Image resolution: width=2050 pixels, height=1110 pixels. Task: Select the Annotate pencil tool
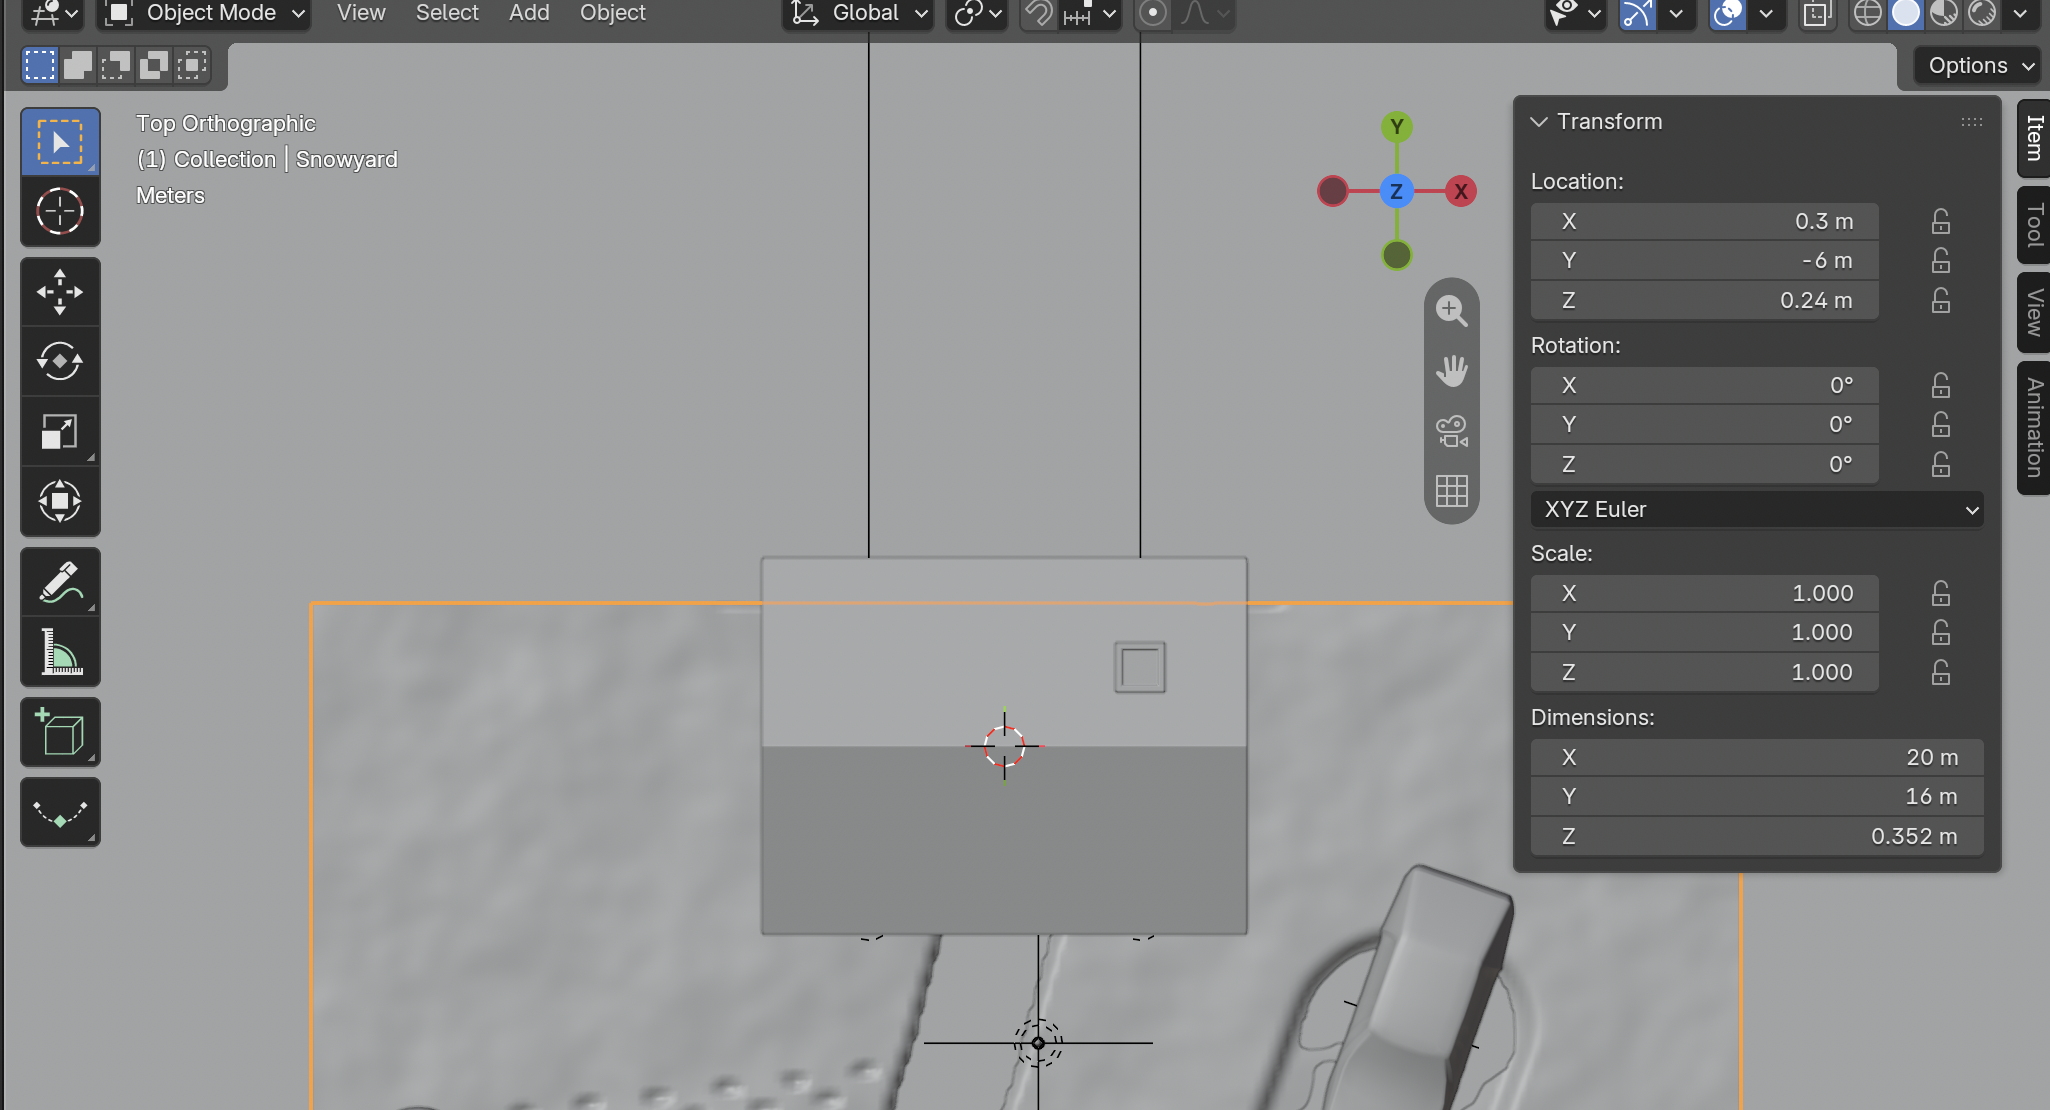click(x=60, y=582)
